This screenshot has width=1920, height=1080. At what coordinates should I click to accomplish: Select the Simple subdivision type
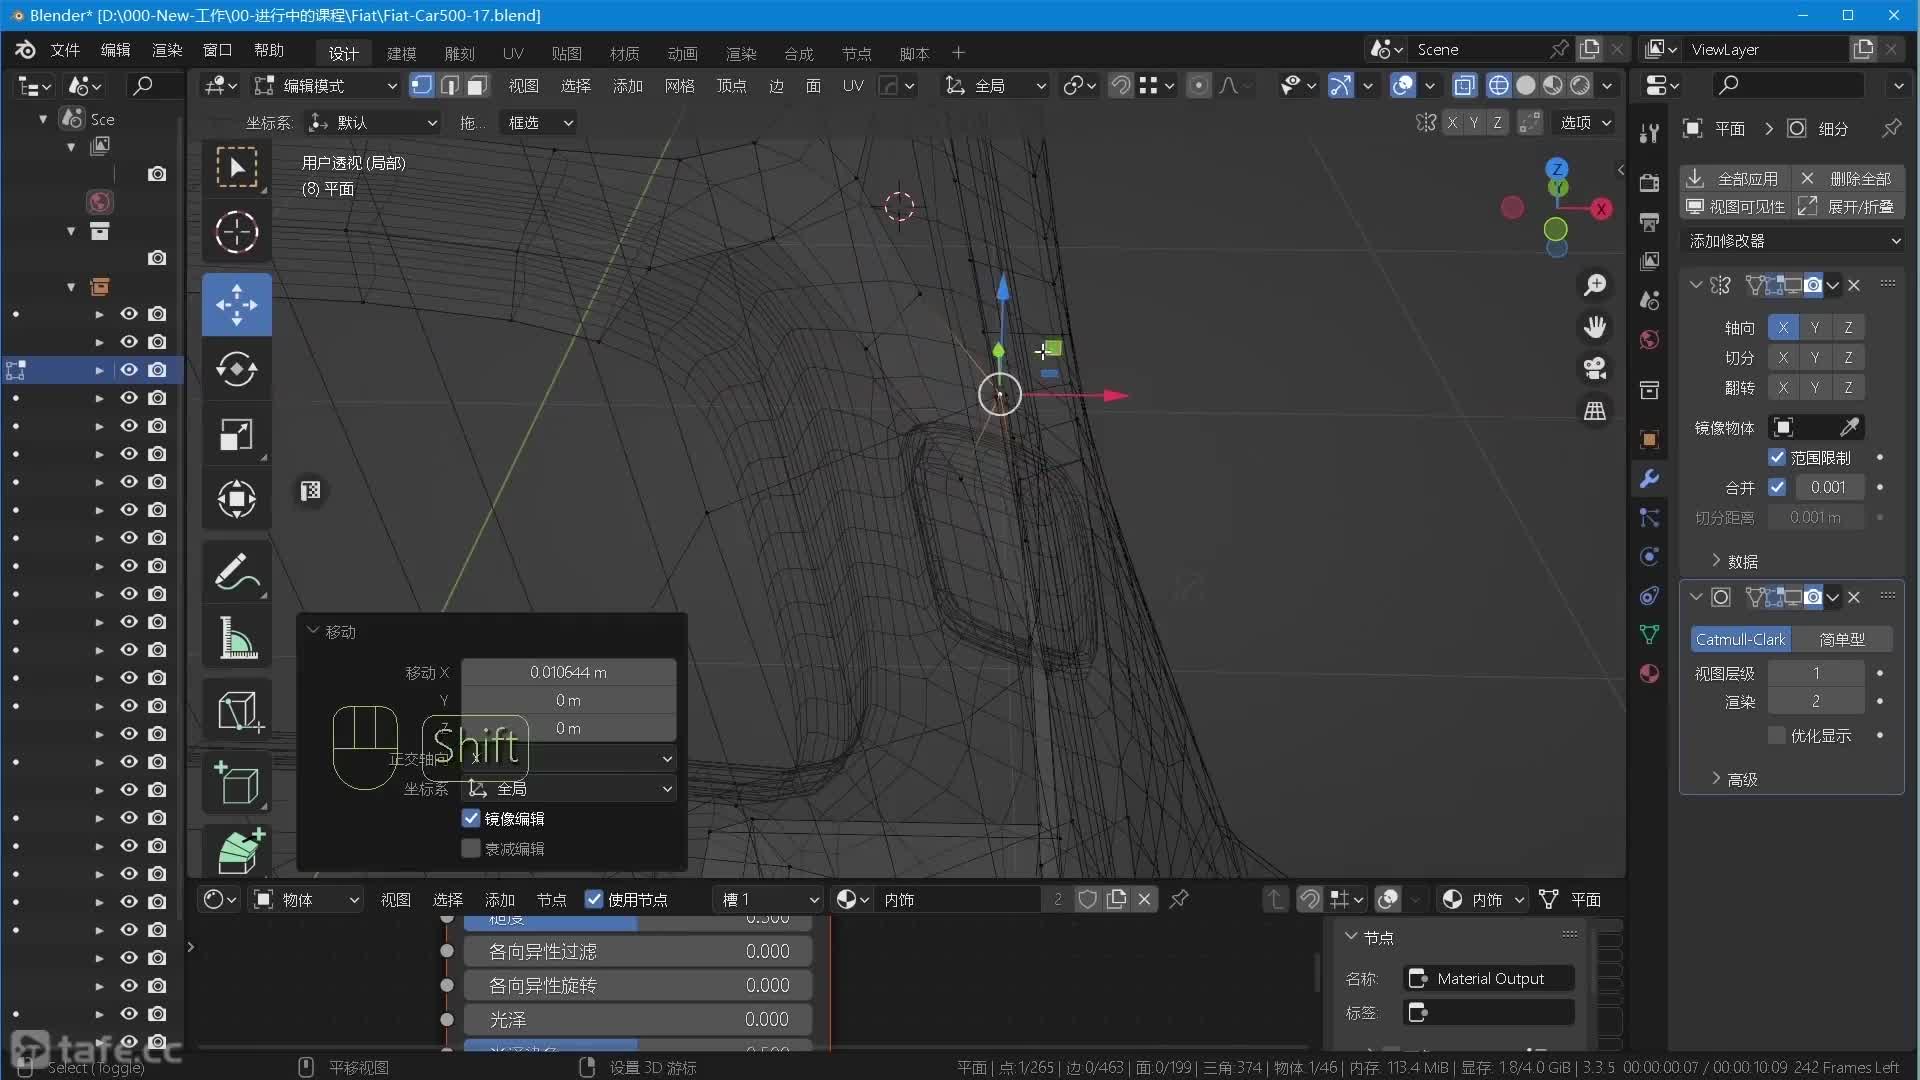point(1841,639)
